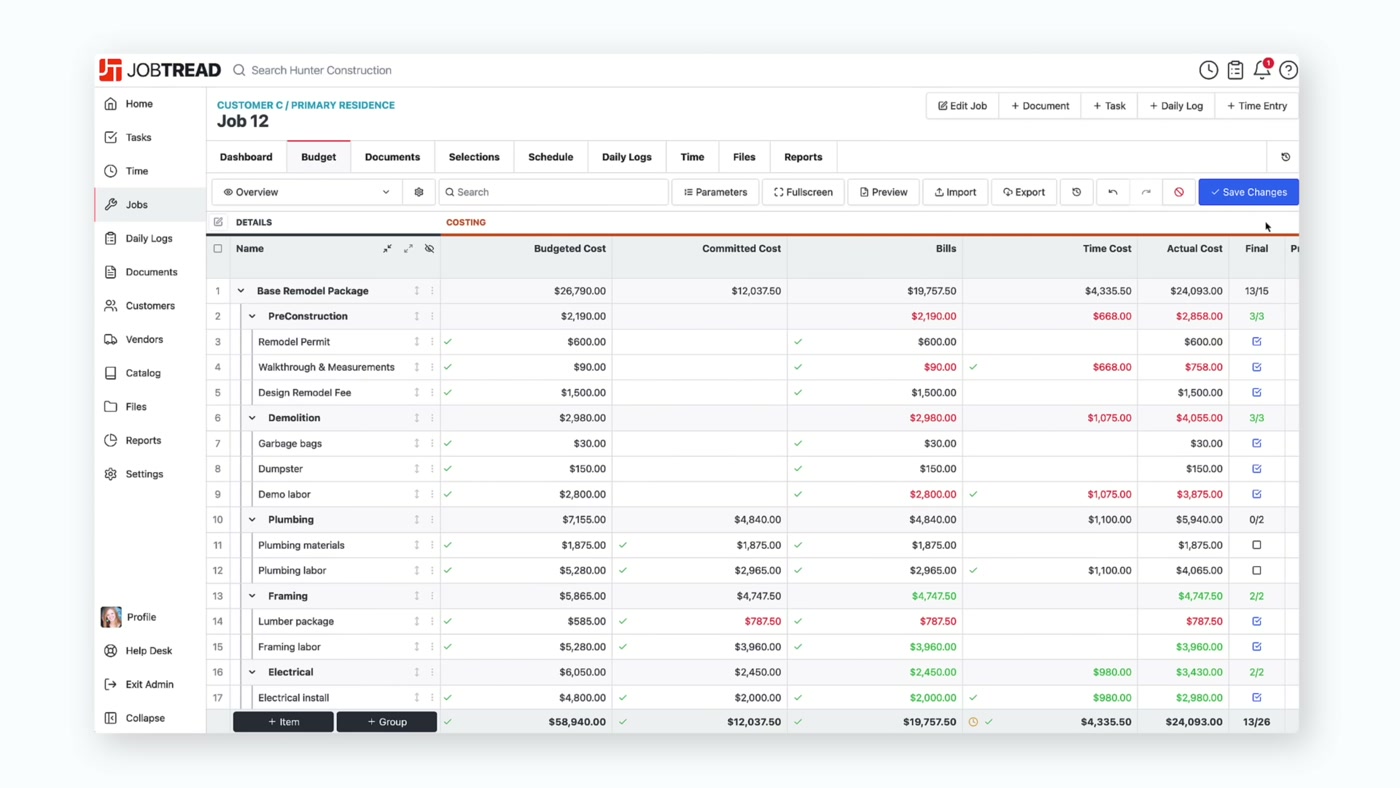Expand all rows using Name header icon
The image size is (1400, 788).
[x=408, y=249]
